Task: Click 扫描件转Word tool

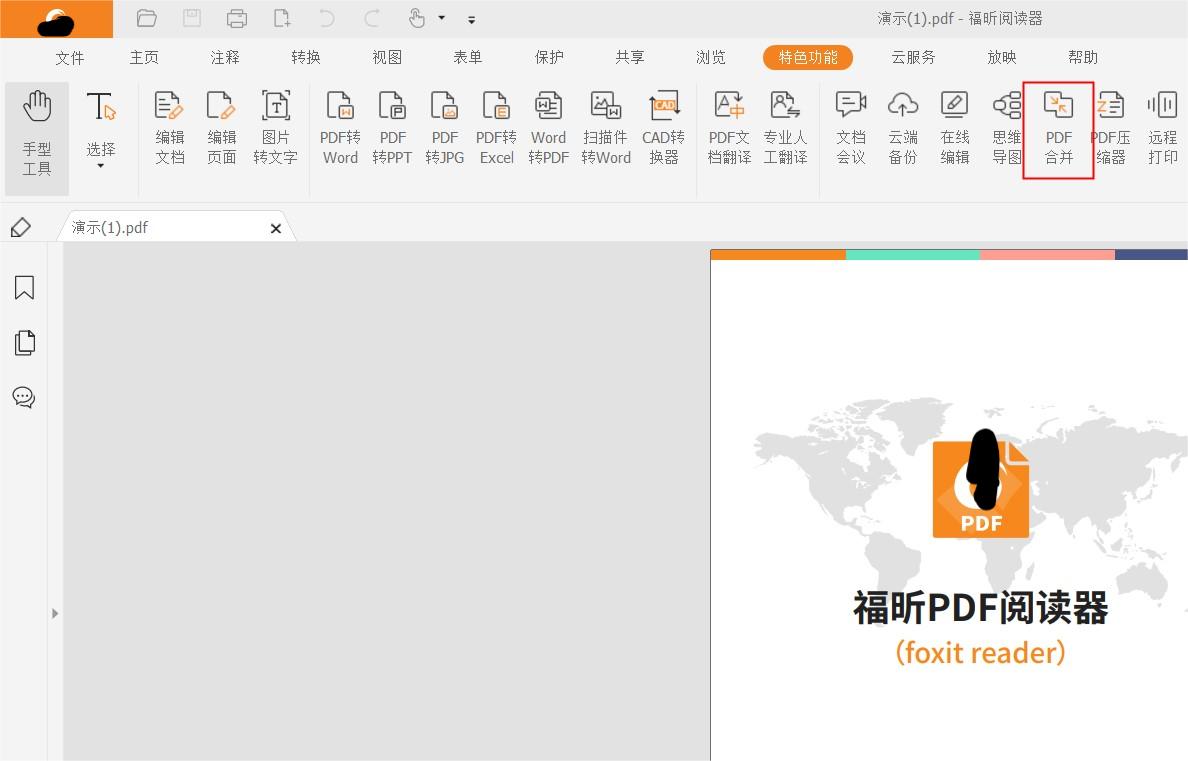Action: tap(606, 127)
